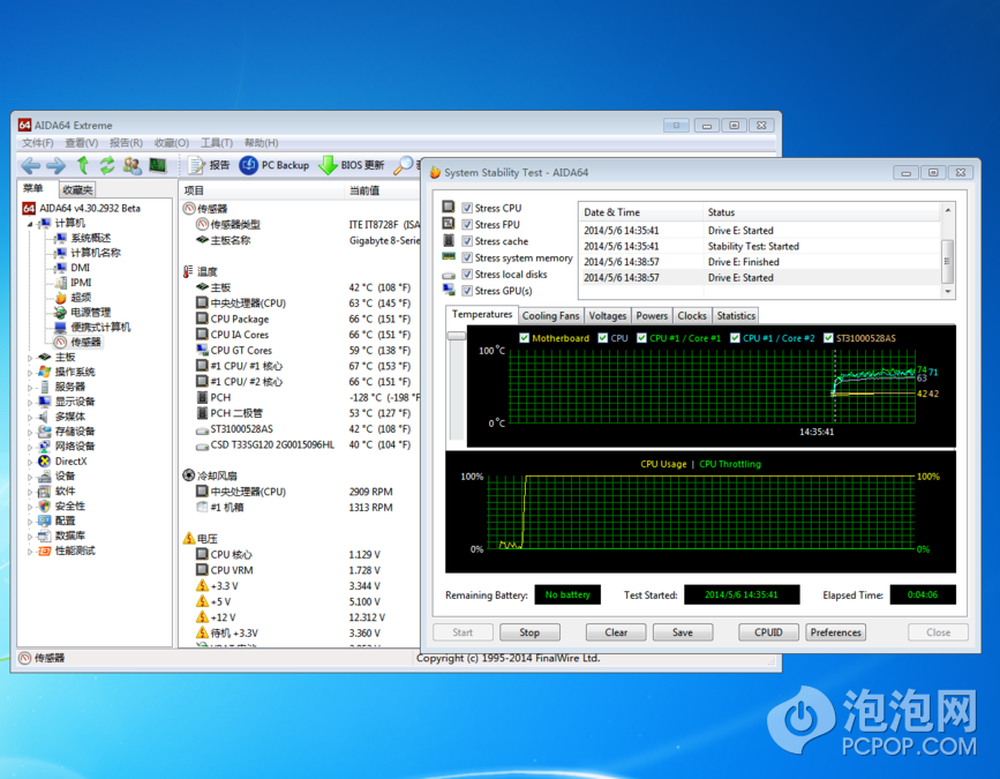Toggle the Stress cache checkbox
The image size is (1000, 779).
click(467, 241)
